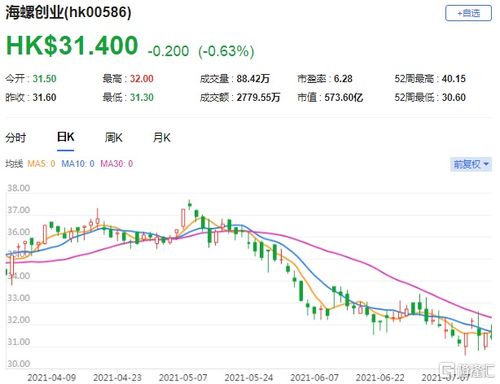Click the 38.00 price axis label
The image size is (500, 384).
pos(19,188)
